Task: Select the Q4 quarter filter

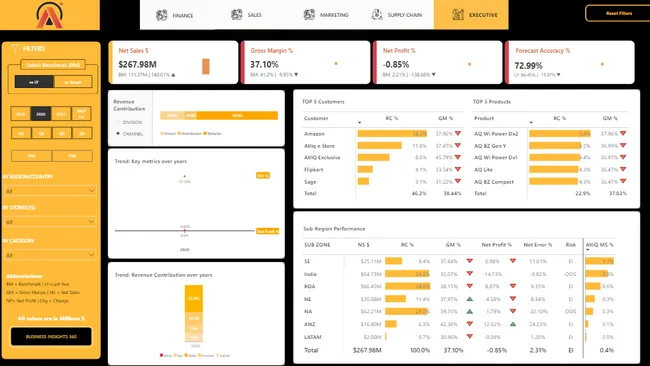Action: point(82,133)
